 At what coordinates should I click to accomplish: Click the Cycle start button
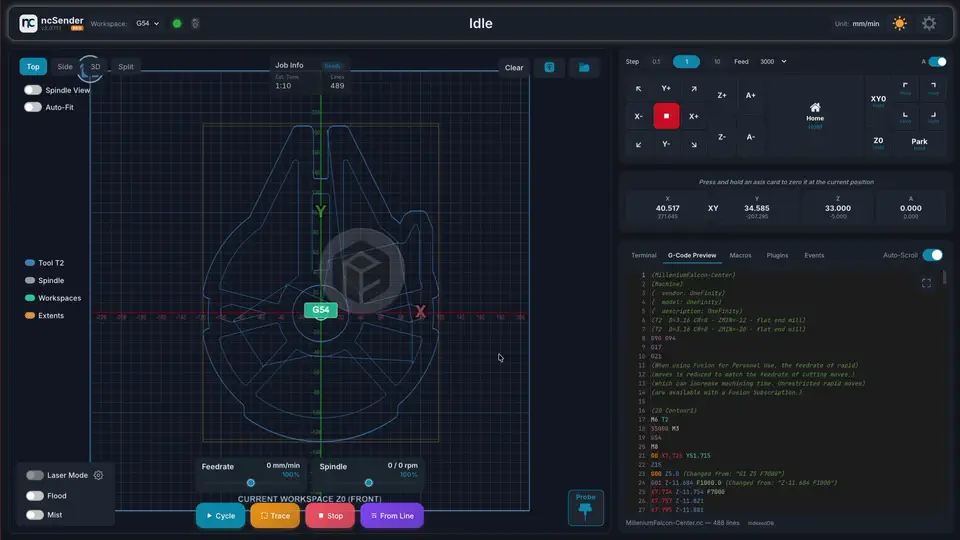(220, 516)
